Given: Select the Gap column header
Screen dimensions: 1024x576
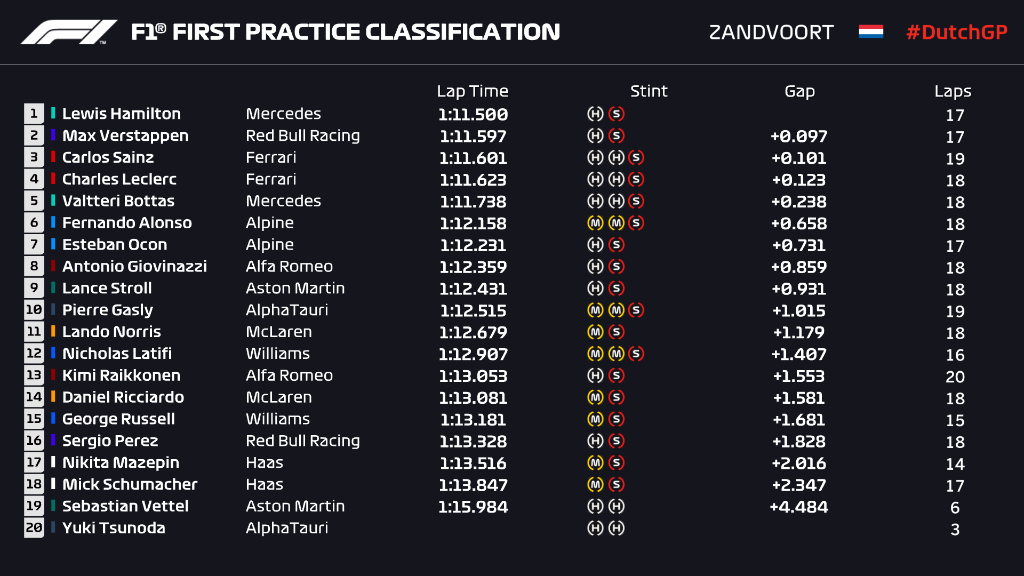Looking at the screenshot, I should click(x=799, y=91).
